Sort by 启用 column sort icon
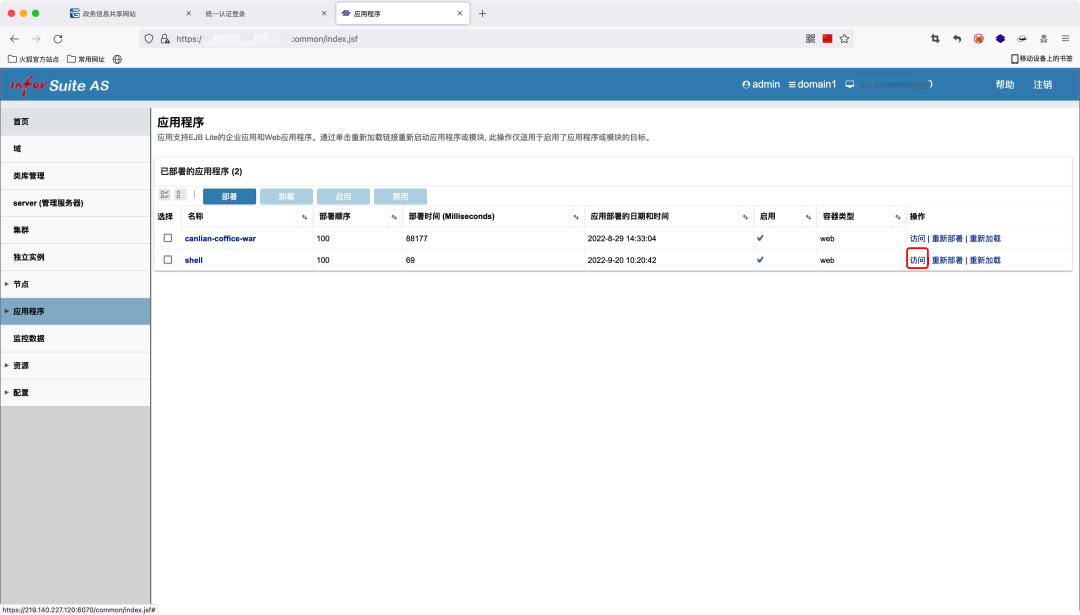This screenshot has width=1080, height=615. click(808, 217)
